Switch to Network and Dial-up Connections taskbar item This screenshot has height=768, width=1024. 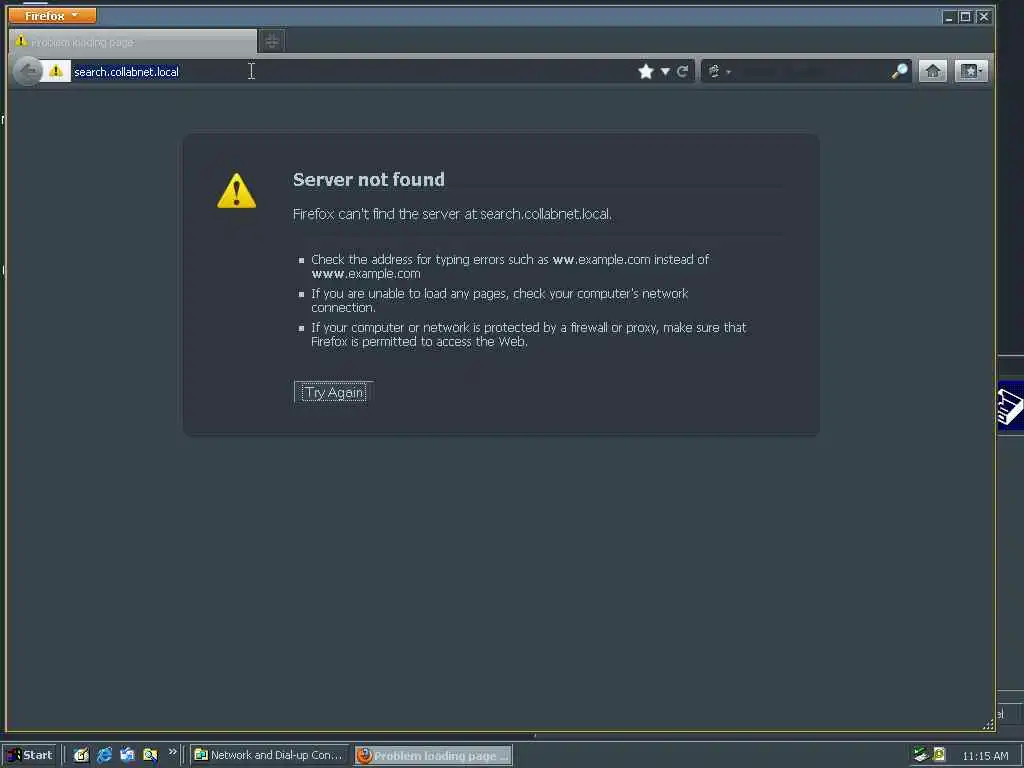(x=269, y=755)
